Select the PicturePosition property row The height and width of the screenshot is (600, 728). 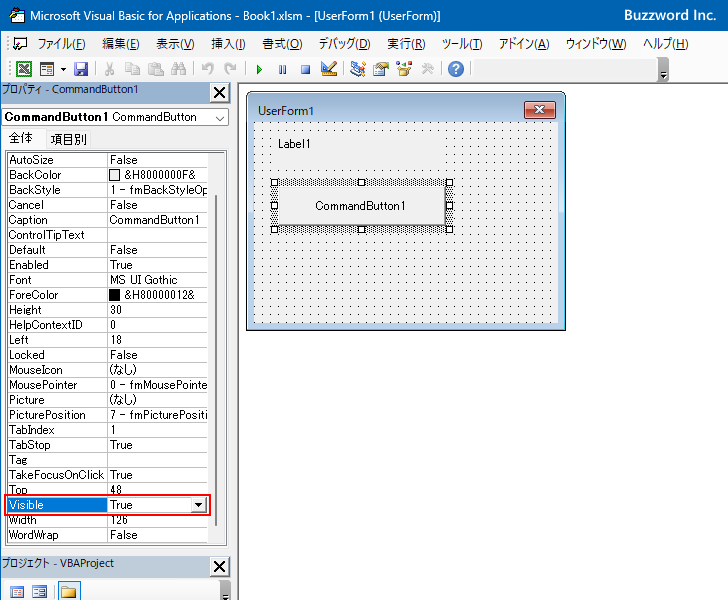(x=107, y=415)
